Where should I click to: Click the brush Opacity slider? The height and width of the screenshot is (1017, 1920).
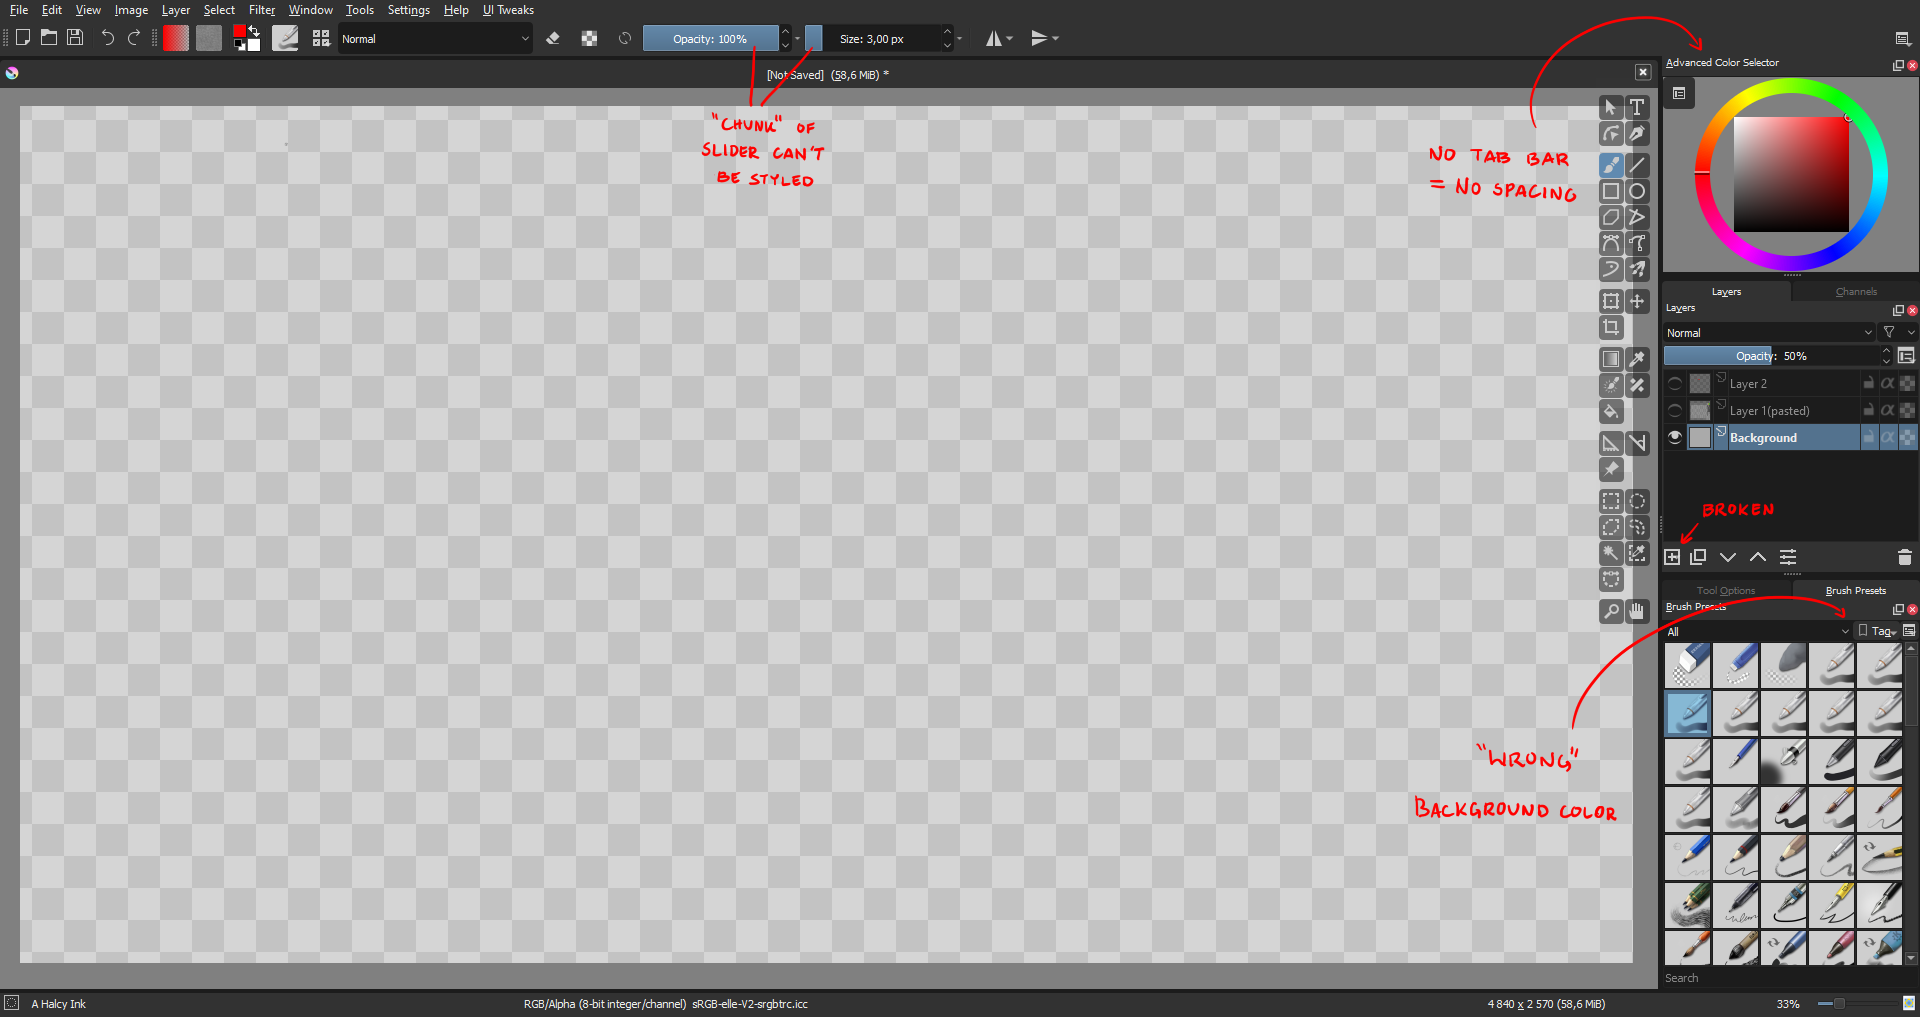tap(710, 39)
